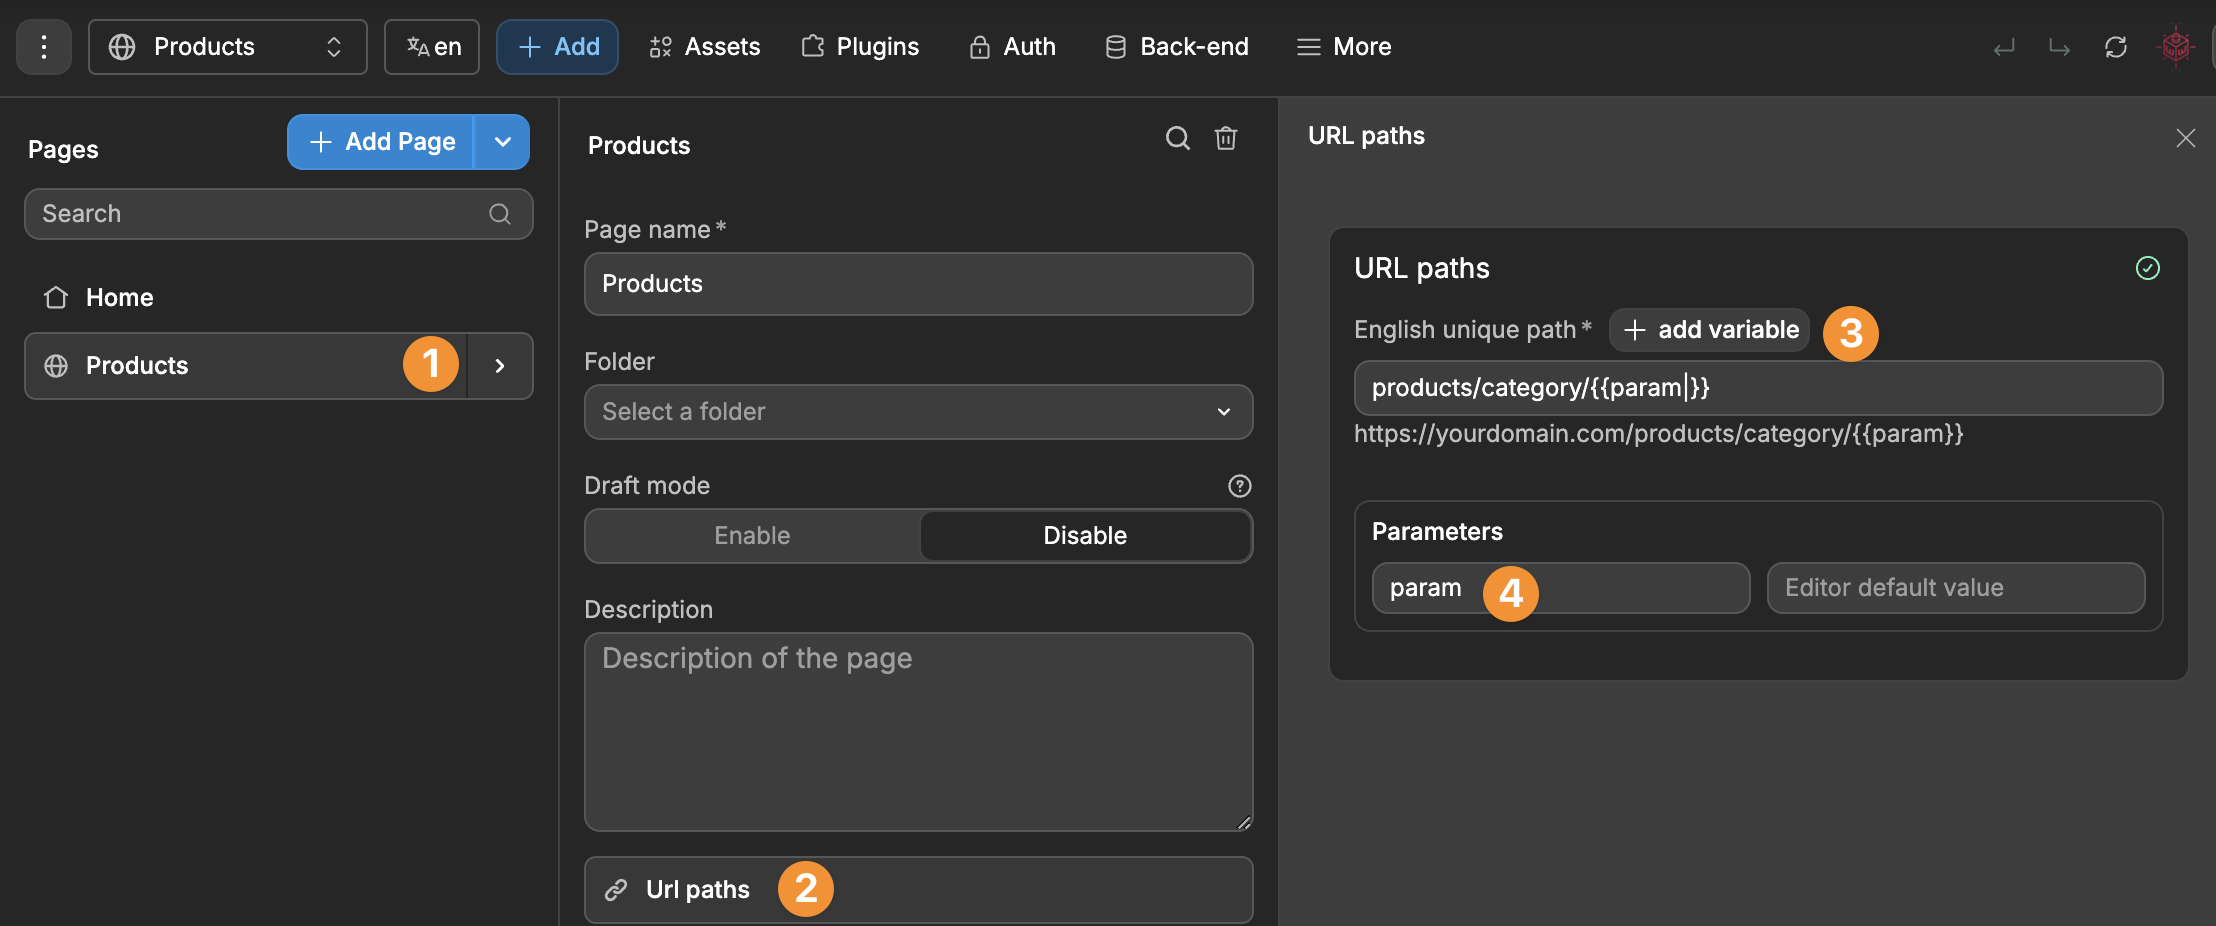Search pages using the magnifier icon
The image size is (2216, 926).
pos(1177,139)
